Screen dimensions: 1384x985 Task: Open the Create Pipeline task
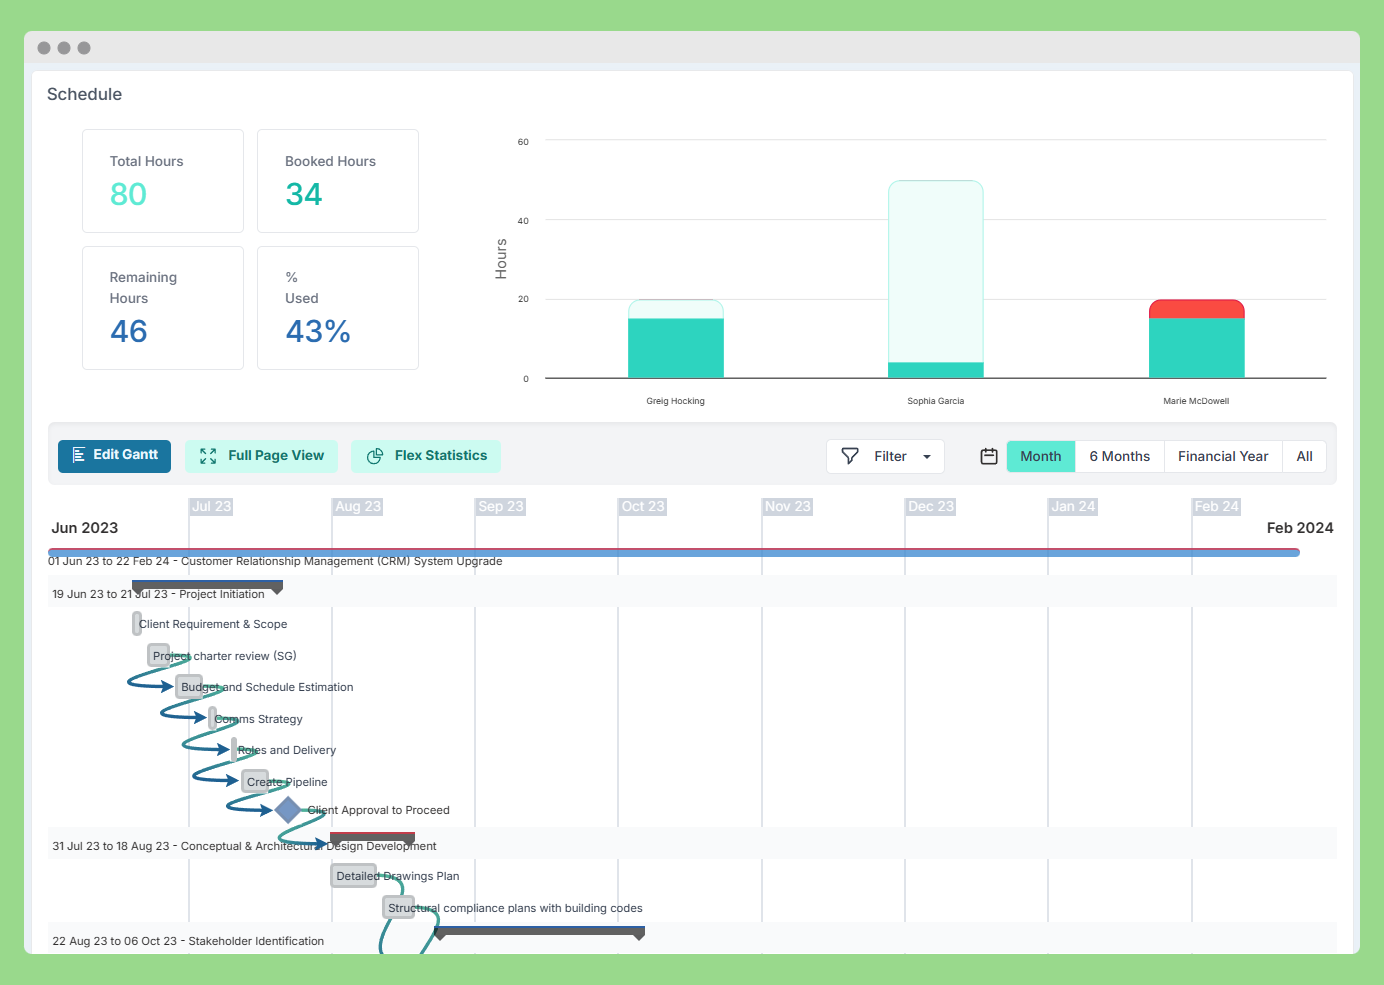tap(256, 781)
